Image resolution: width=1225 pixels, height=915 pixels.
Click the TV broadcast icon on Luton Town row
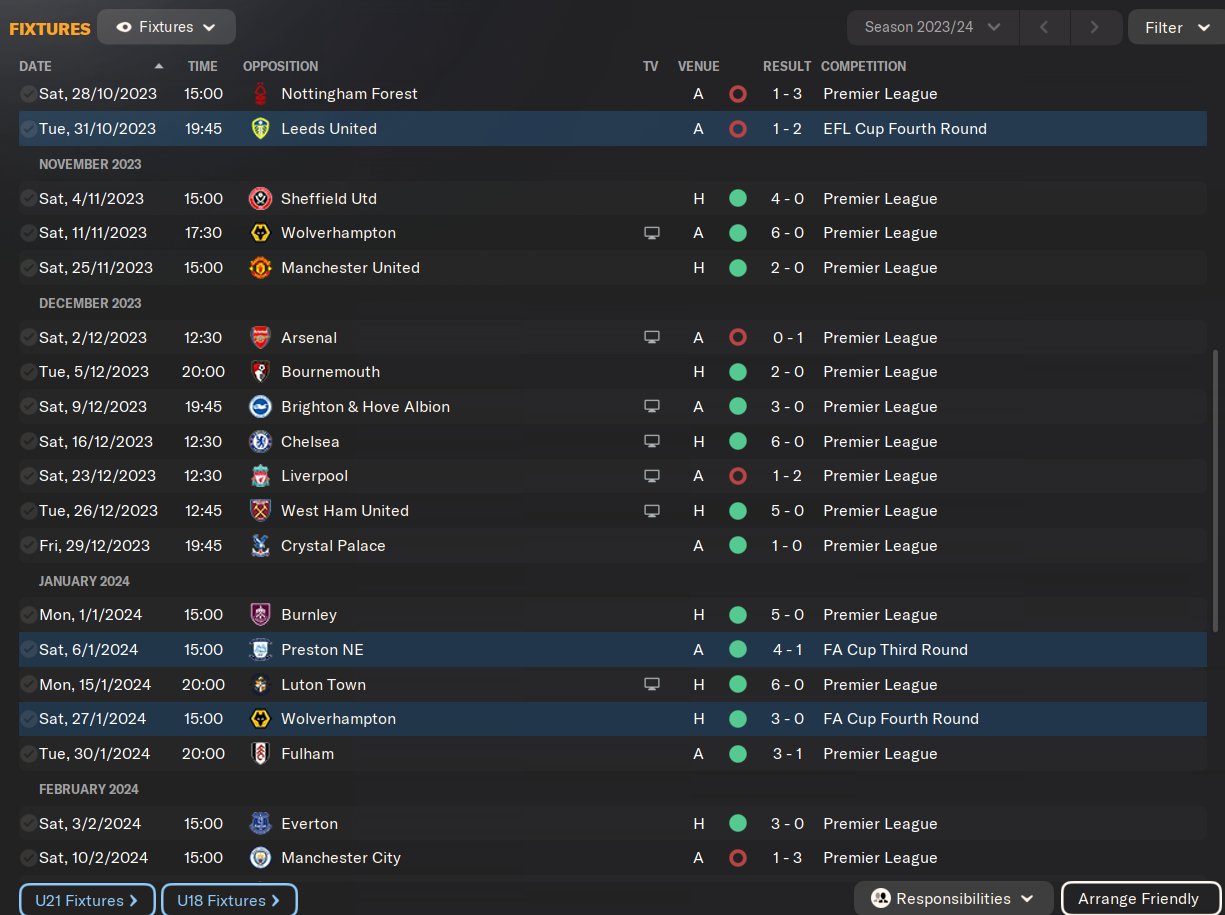pos(652,685)
